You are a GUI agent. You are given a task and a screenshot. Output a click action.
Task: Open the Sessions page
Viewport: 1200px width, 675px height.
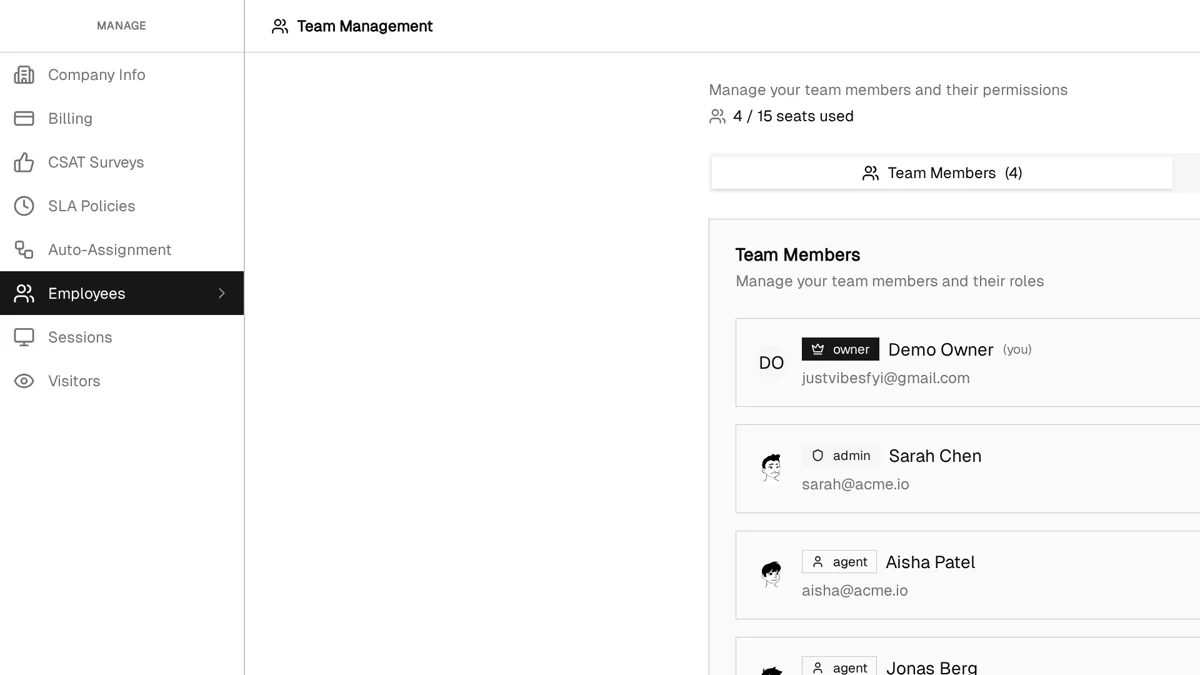click(122, 337)
